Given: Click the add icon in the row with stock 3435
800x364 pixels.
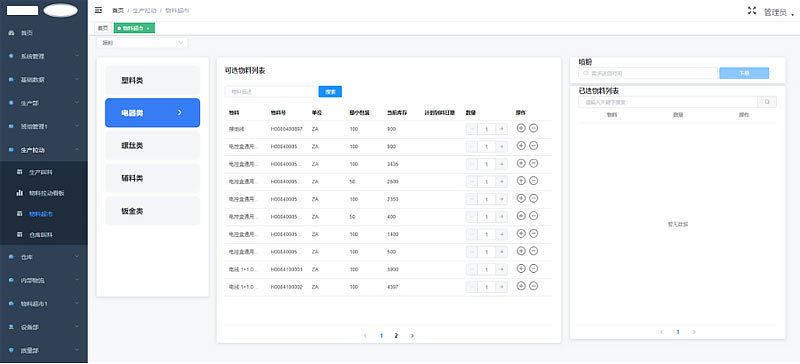Looking at the screenshot, I should coord(521,163).
